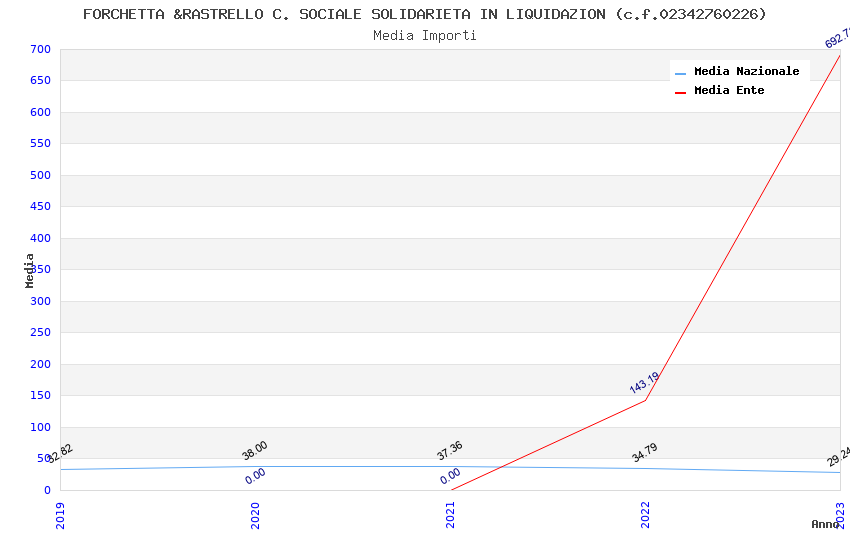Viewport: 850px width, 550px height.
Task: Click the blue Media Nazionale legend swatch
Action: (680, 73)
